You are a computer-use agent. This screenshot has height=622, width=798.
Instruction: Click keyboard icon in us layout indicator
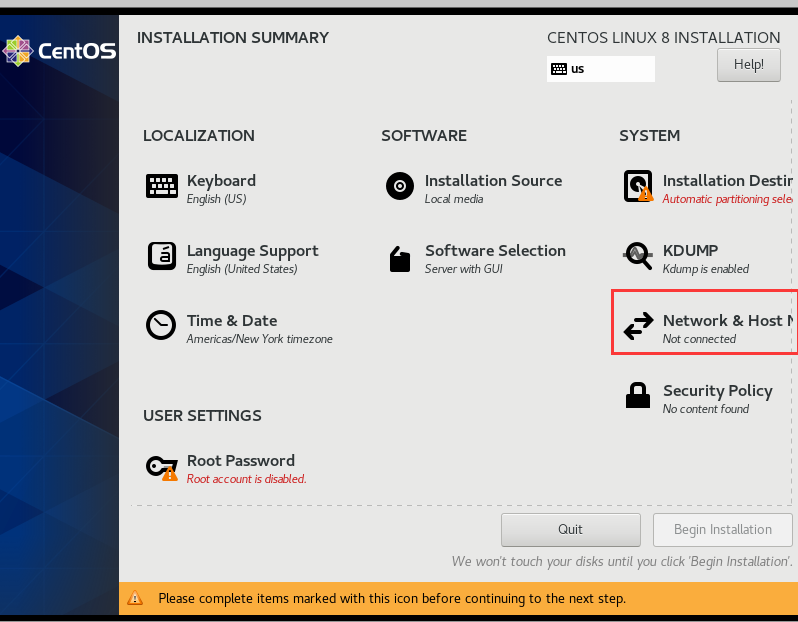click(x=559, y=69)
